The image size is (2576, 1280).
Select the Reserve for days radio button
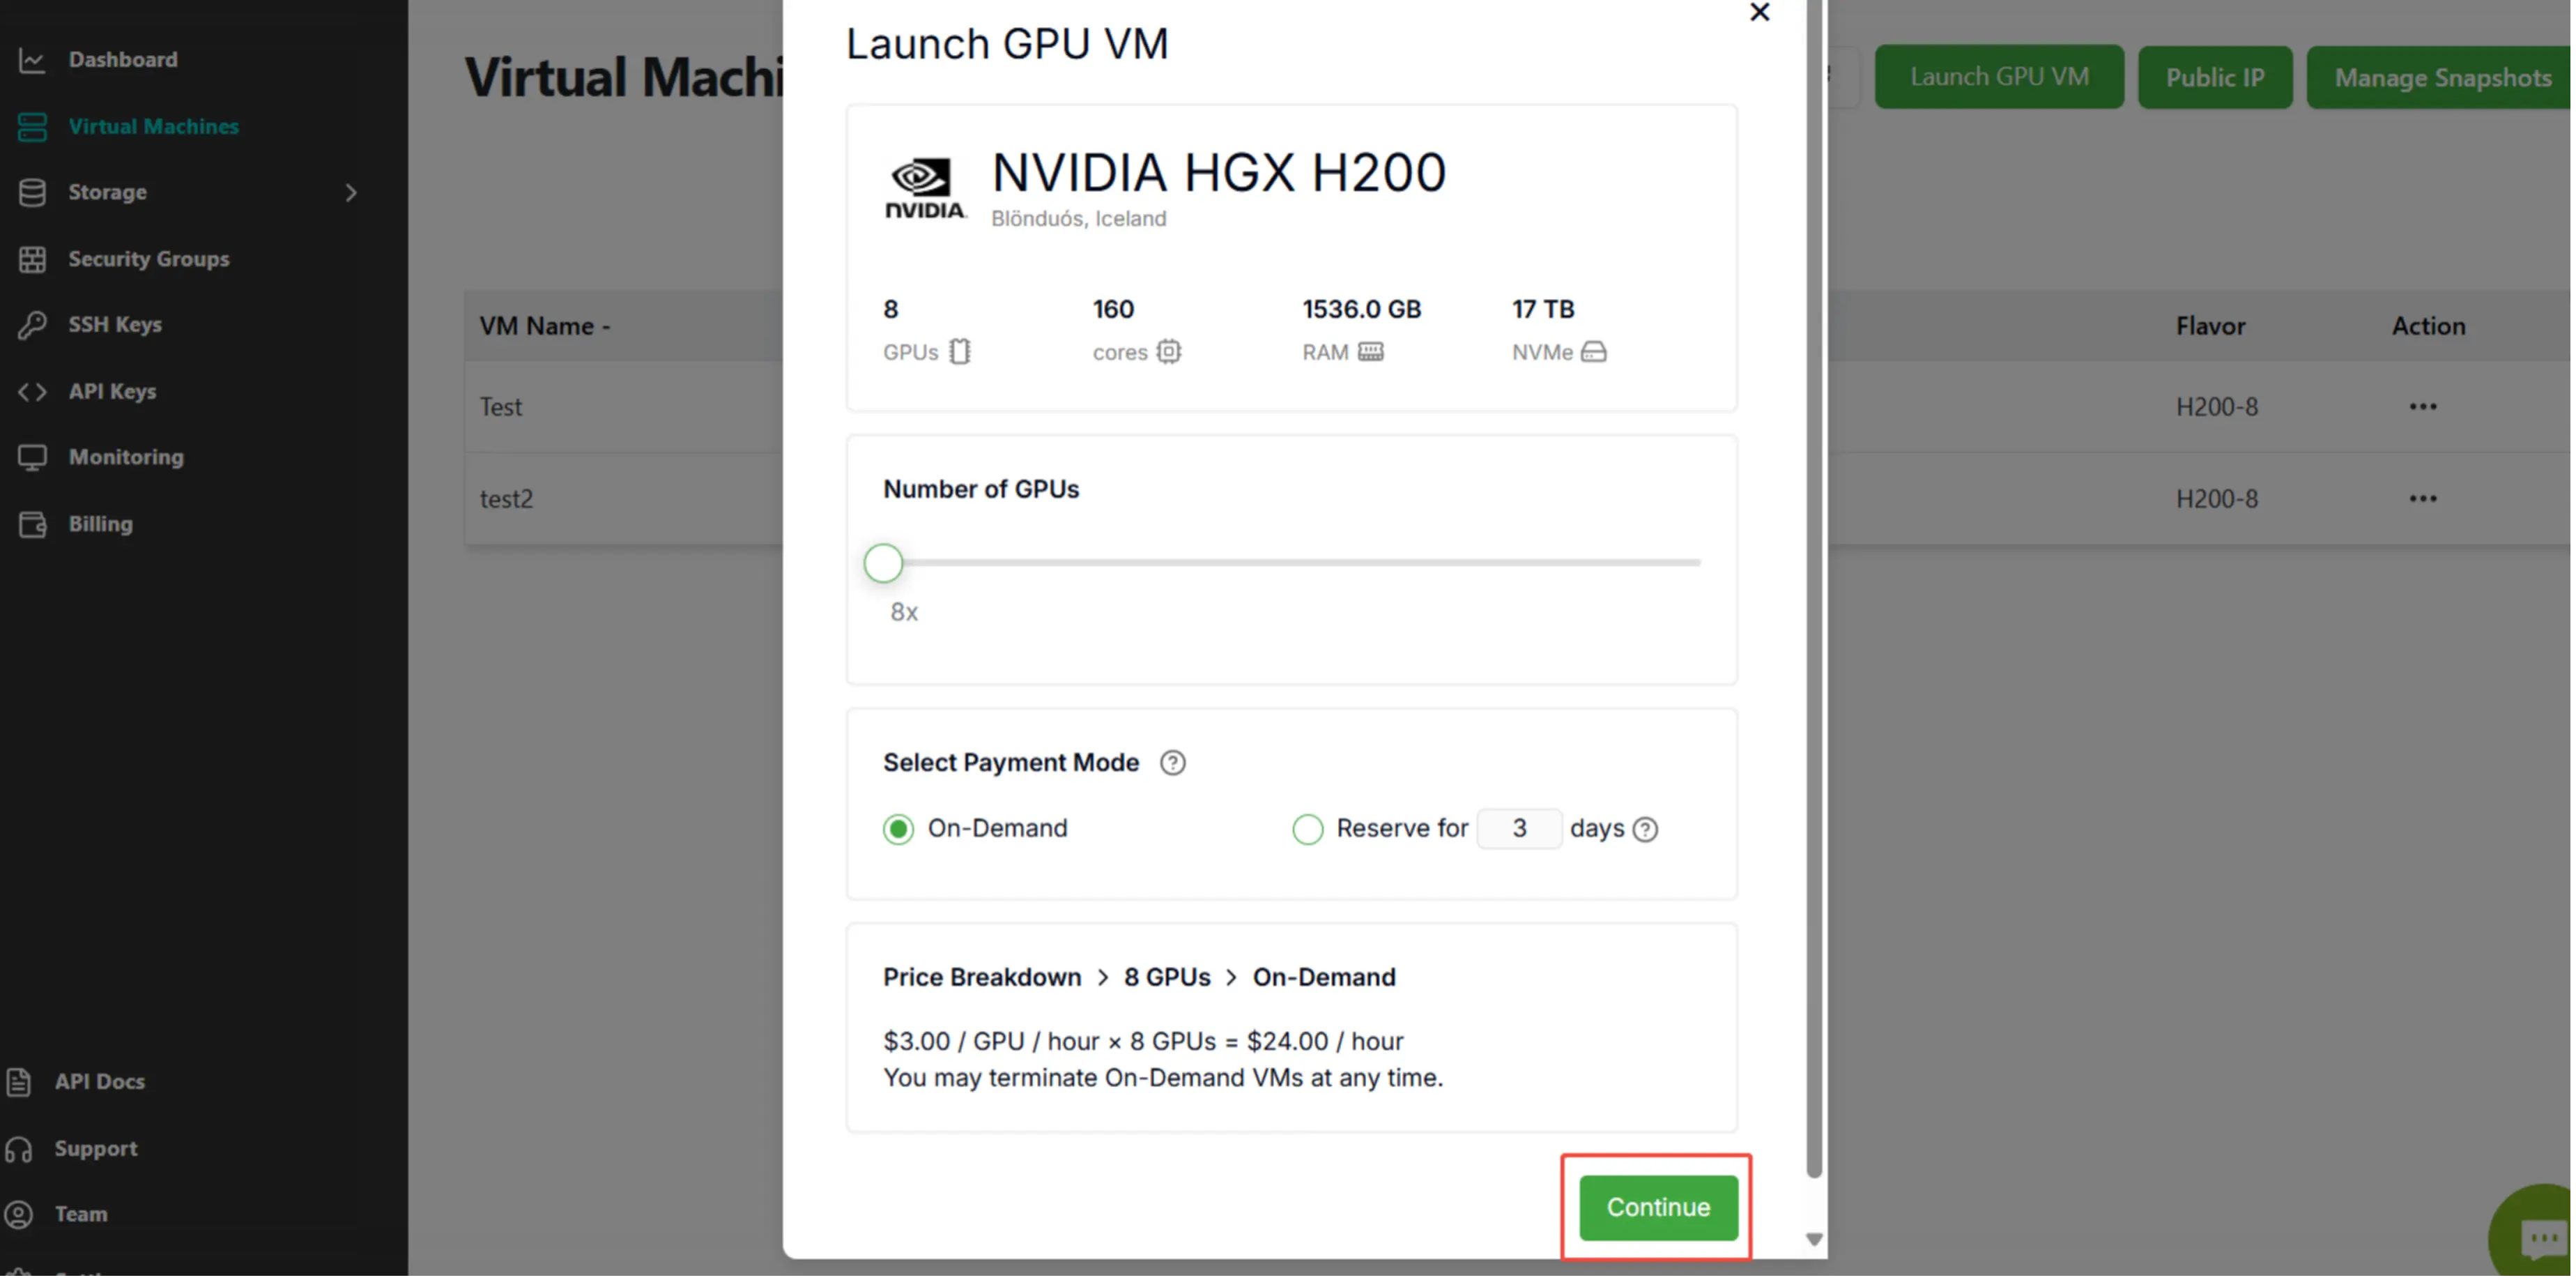pyautogui.click(x=1307, y=829)
